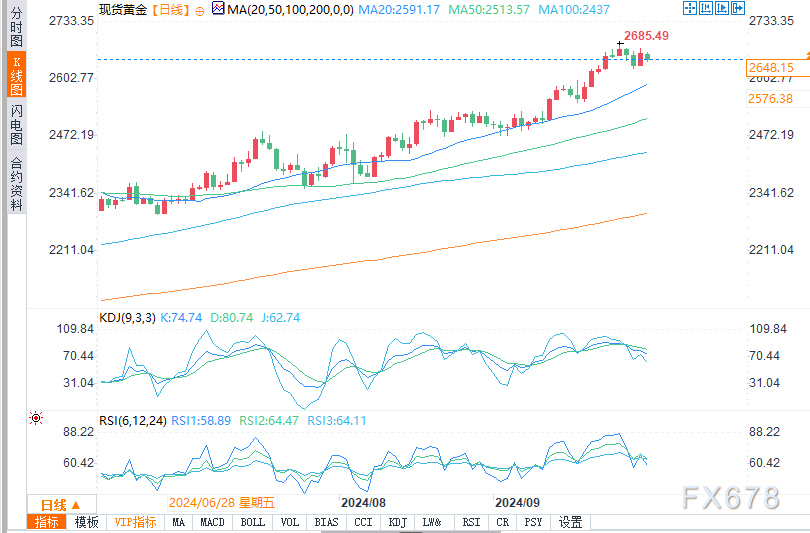This screenshot has height=533, width=810.
Task: Open the 合约资料 side panel
Action: pyautogui.click(x=15, y=183)
